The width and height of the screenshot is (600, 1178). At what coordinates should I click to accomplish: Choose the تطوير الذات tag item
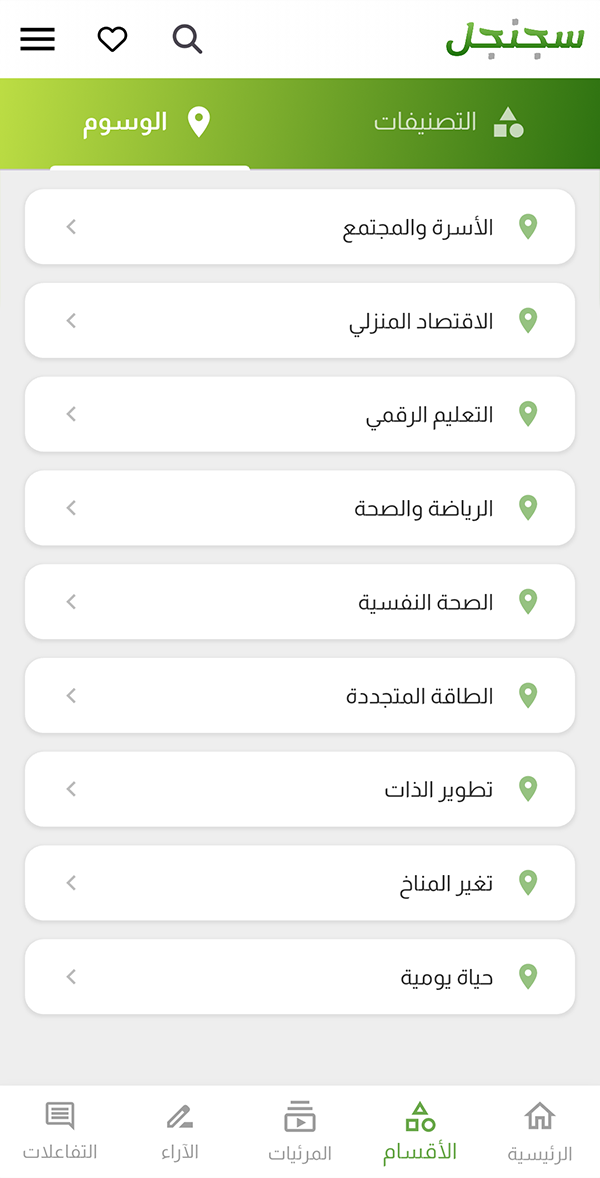point(300,790)
